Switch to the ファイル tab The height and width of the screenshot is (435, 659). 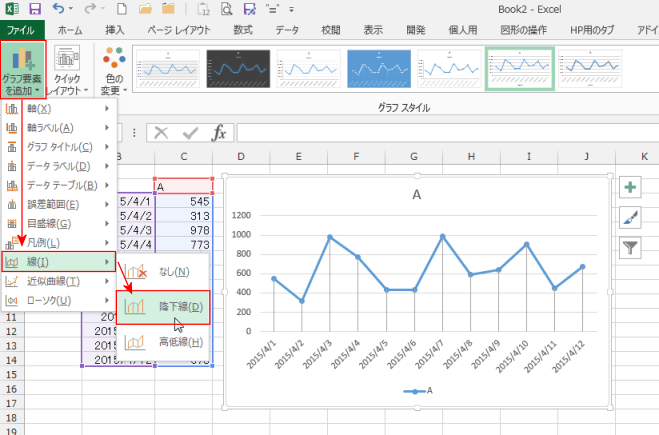[21, 31]
